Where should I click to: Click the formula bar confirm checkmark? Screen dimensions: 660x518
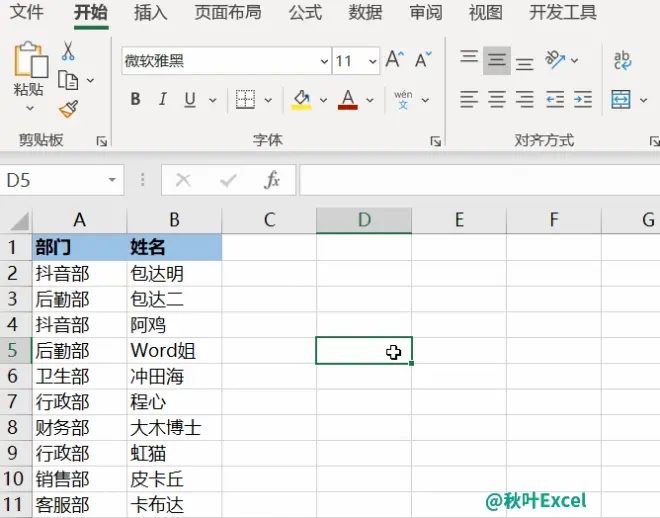[x=228, y=181]
